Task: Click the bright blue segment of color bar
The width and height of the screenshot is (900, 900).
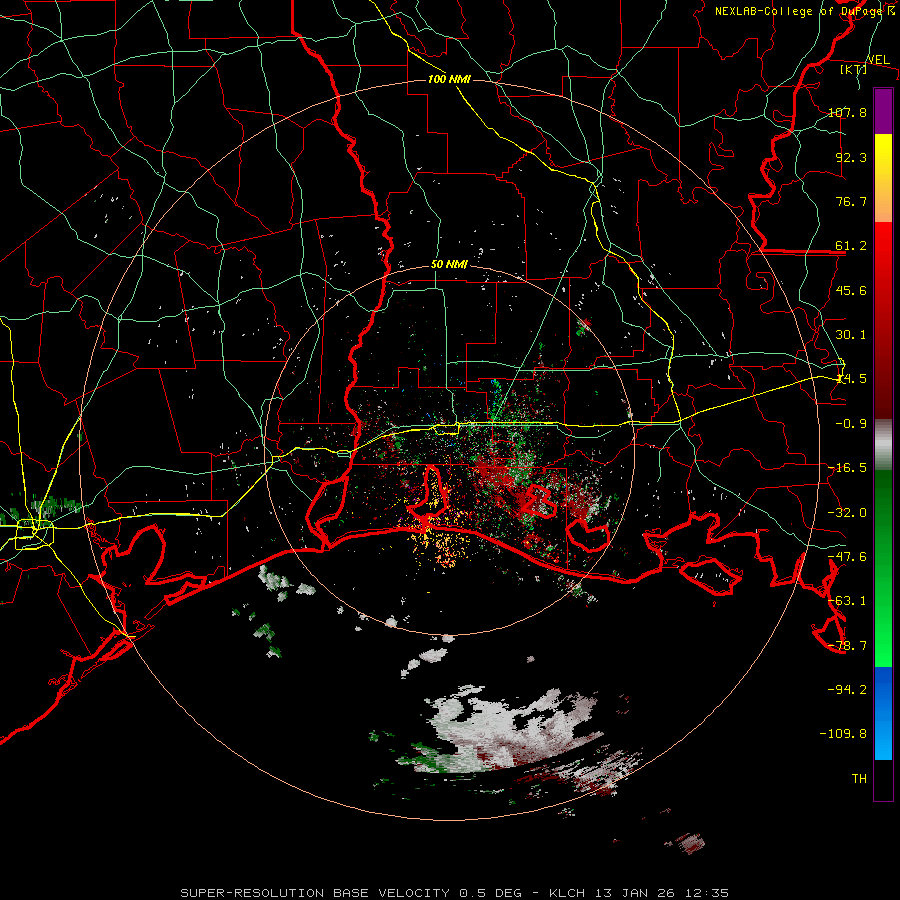Action: click(883, 713)
